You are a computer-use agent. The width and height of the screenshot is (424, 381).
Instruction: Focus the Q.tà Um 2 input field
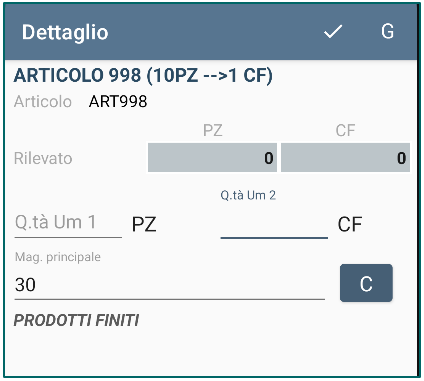pyautogui.click(x=274, y=223)
